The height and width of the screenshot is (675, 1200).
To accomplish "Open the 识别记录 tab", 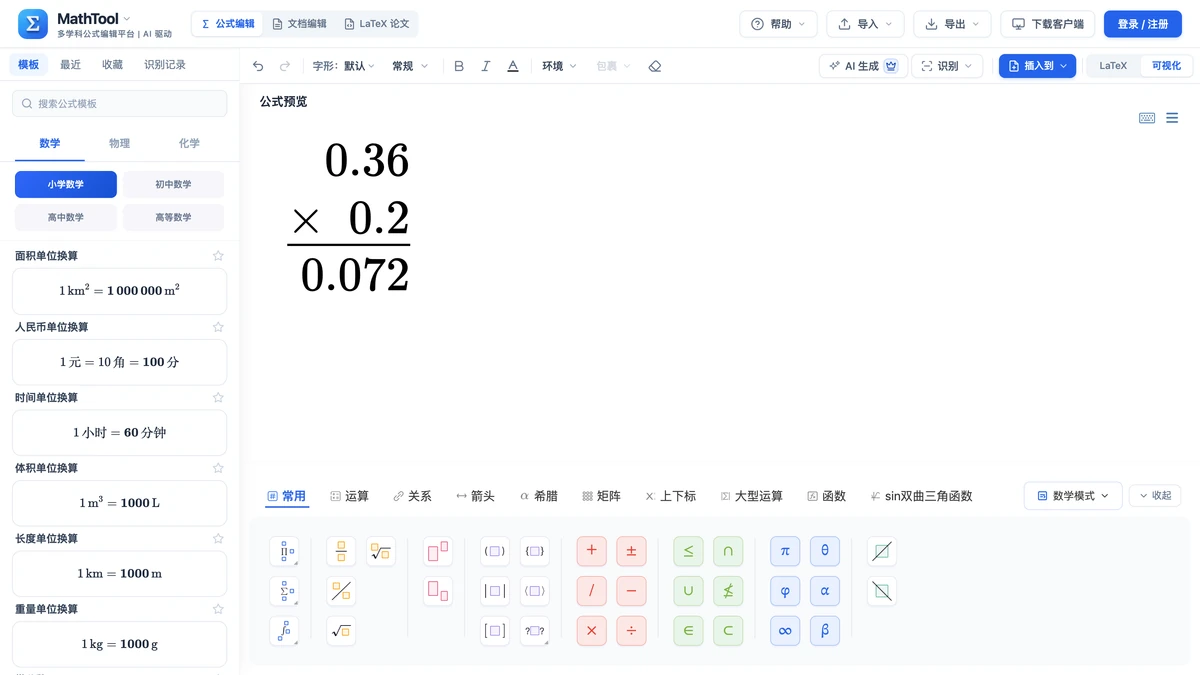I will tap(165, 65).
